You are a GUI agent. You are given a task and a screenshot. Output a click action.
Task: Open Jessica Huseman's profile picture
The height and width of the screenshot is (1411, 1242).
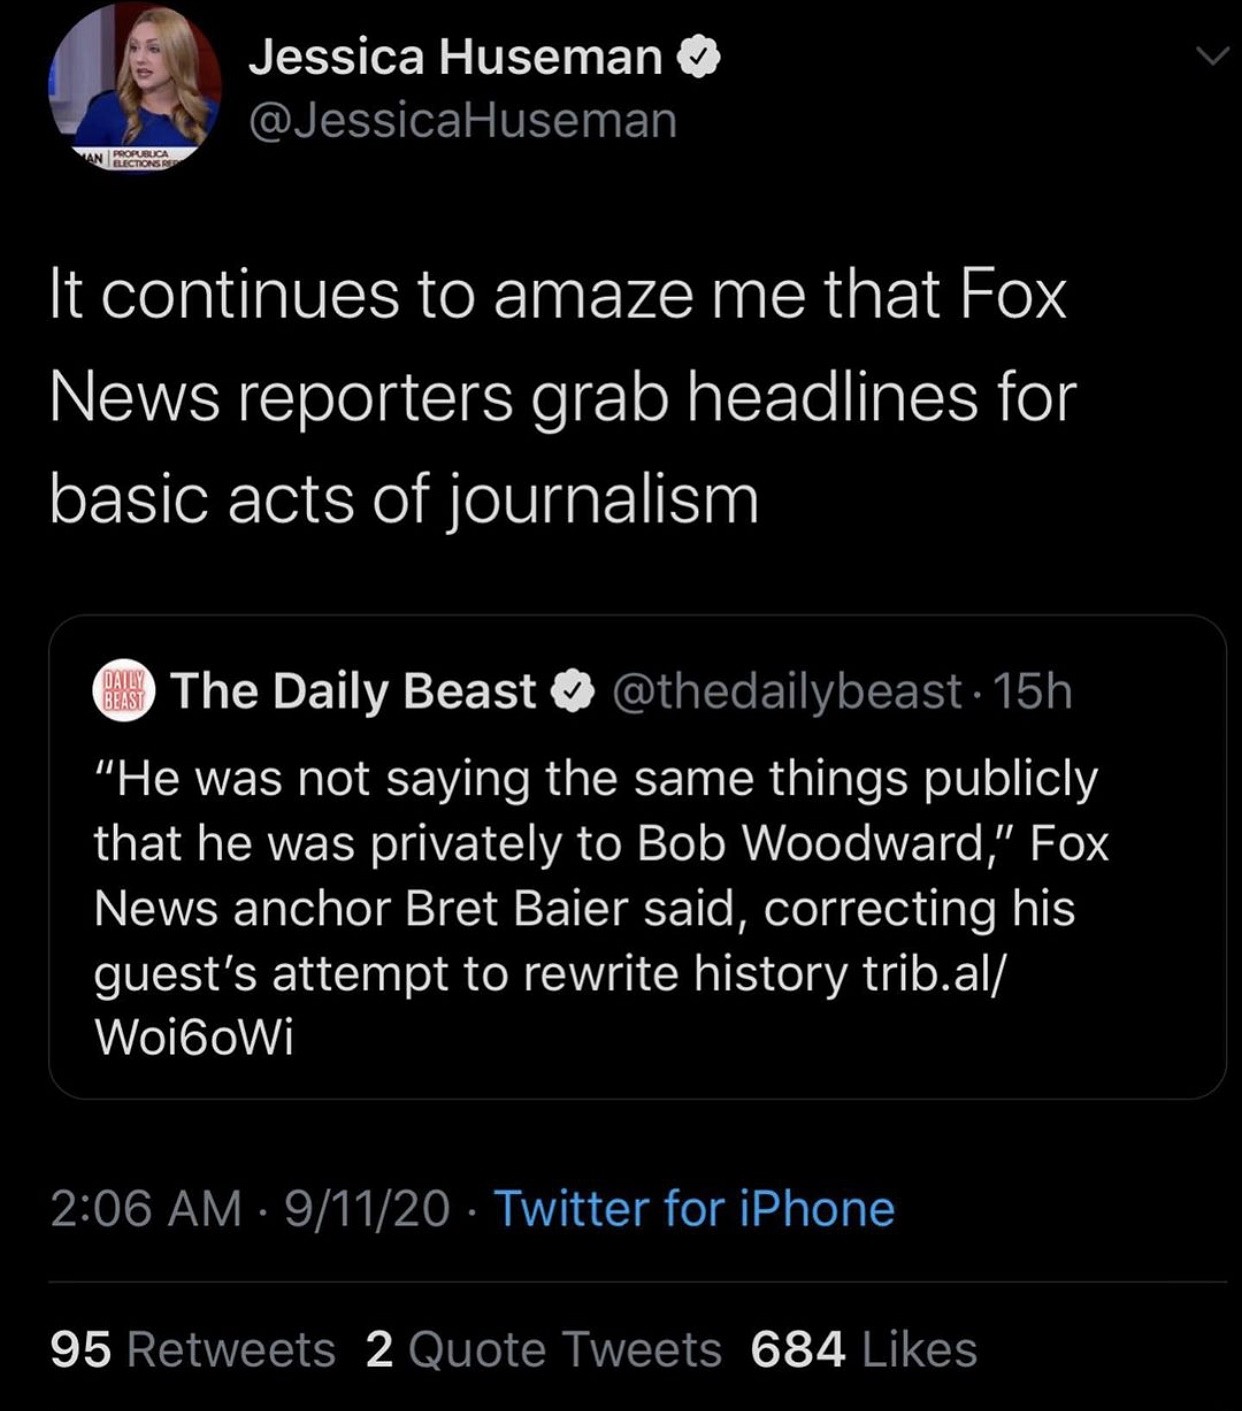coord(135,88)
